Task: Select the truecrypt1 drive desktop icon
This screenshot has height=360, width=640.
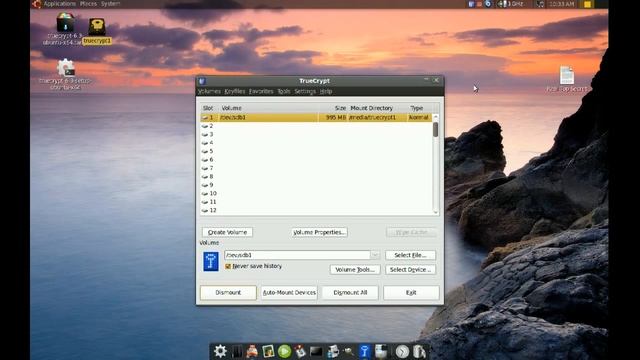Action: tap(97, 31)
